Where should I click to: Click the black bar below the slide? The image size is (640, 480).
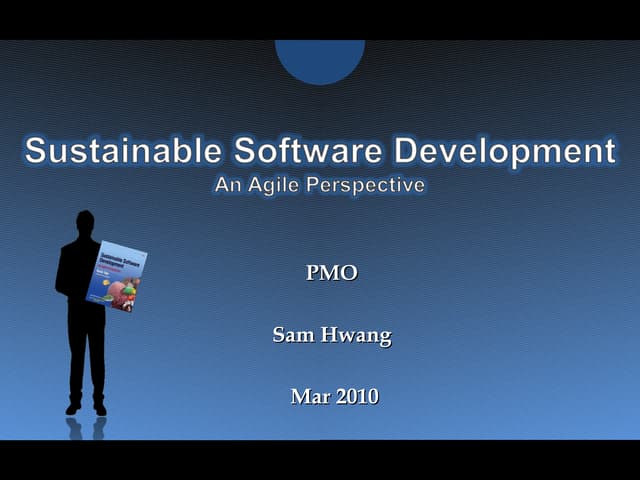click(x=320, y=460)
